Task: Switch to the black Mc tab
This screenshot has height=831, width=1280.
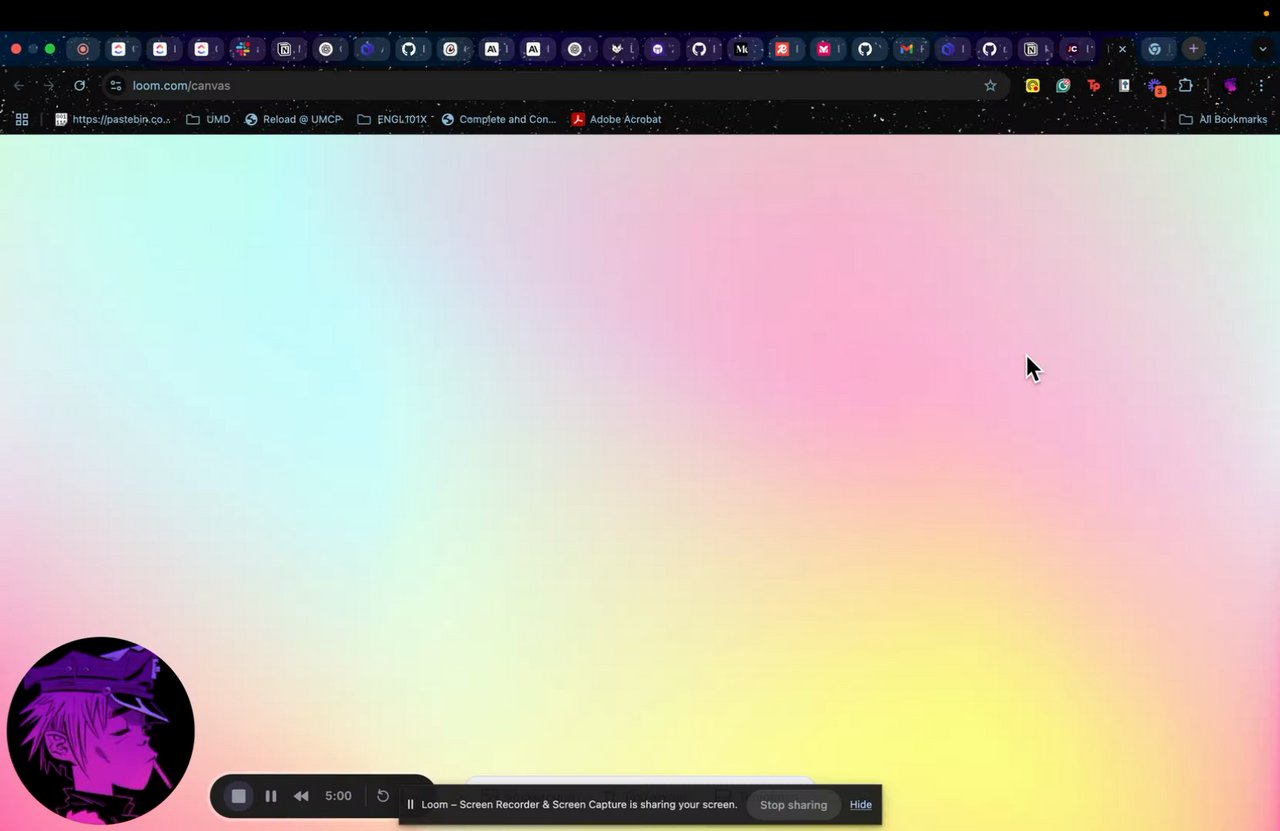Action: (744, 49)
